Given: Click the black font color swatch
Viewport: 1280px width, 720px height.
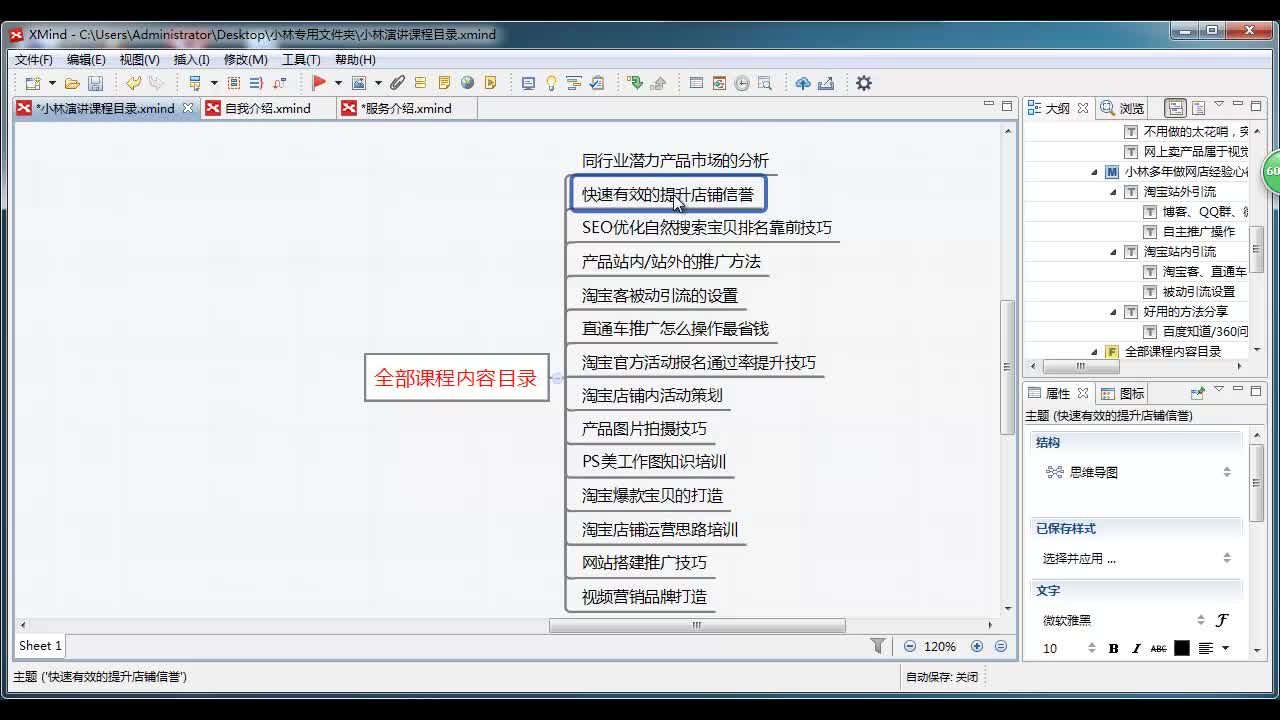Looking at the screenshot, I should tap(1182, 648).
